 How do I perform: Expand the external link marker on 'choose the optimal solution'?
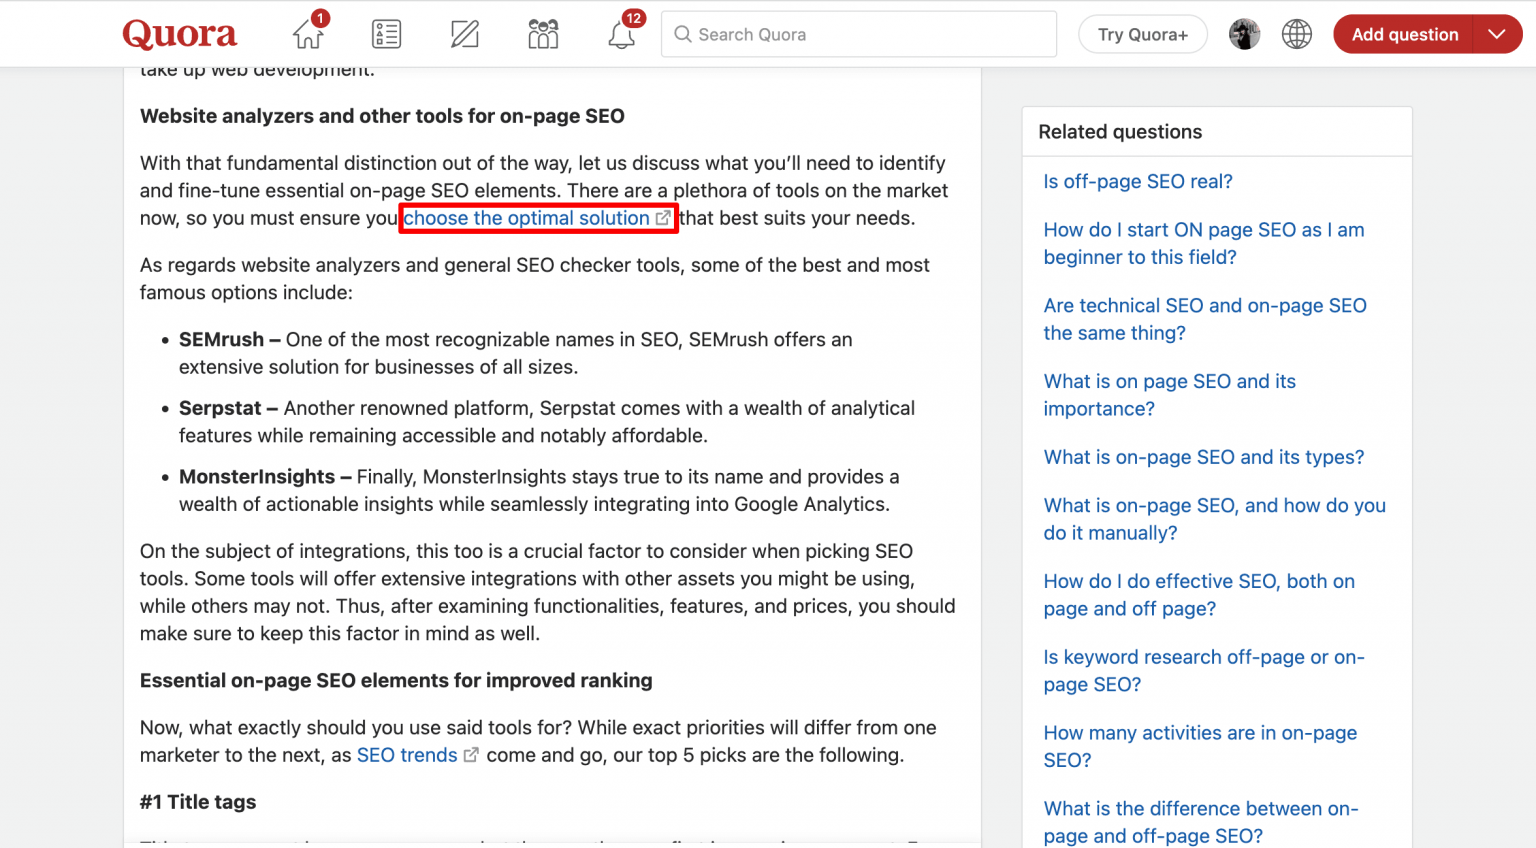(x=663, y=217)
